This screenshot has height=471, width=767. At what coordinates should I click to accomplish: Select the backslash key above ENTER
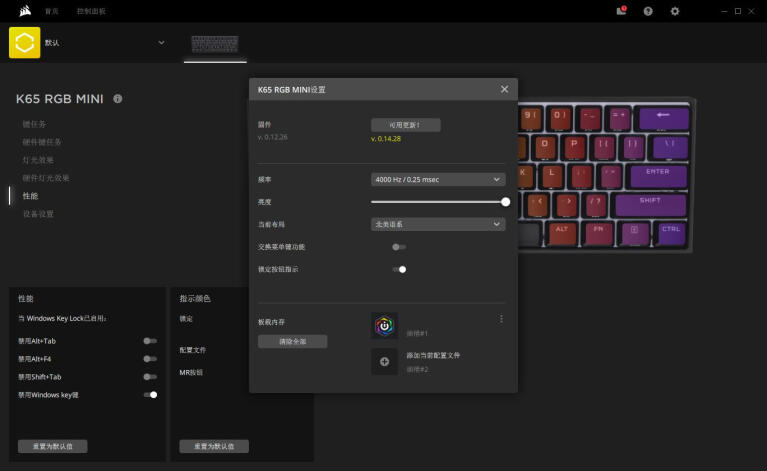pyautogui.click(x=669, y=148)
